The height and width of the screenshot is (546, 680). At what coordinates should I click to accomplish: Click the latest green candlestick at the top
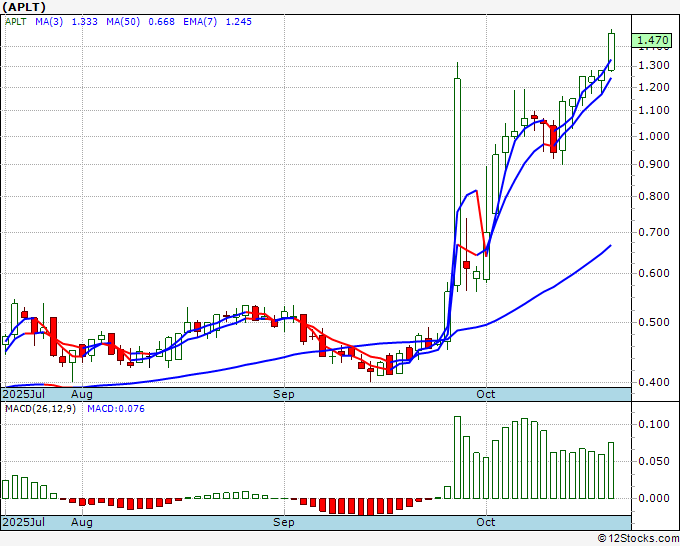[x=611, y=52]
